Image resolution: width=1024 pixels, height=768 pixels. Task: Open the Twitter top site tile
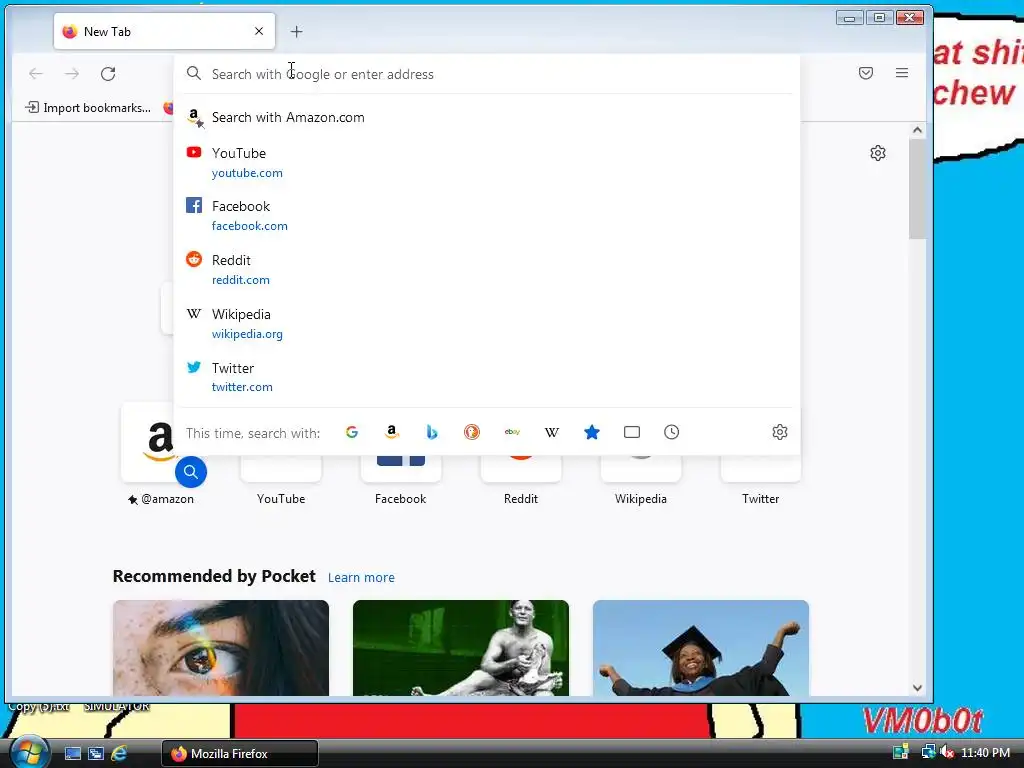pos(760,481)
